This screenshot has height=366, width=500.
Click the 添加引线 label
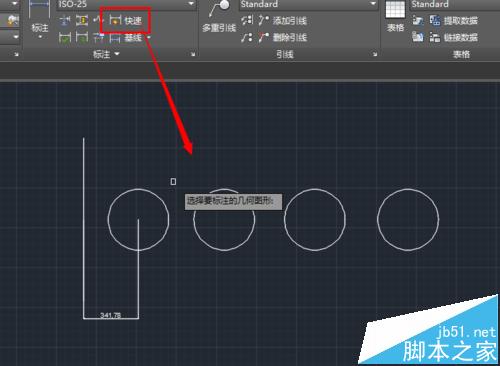[290, 21]
